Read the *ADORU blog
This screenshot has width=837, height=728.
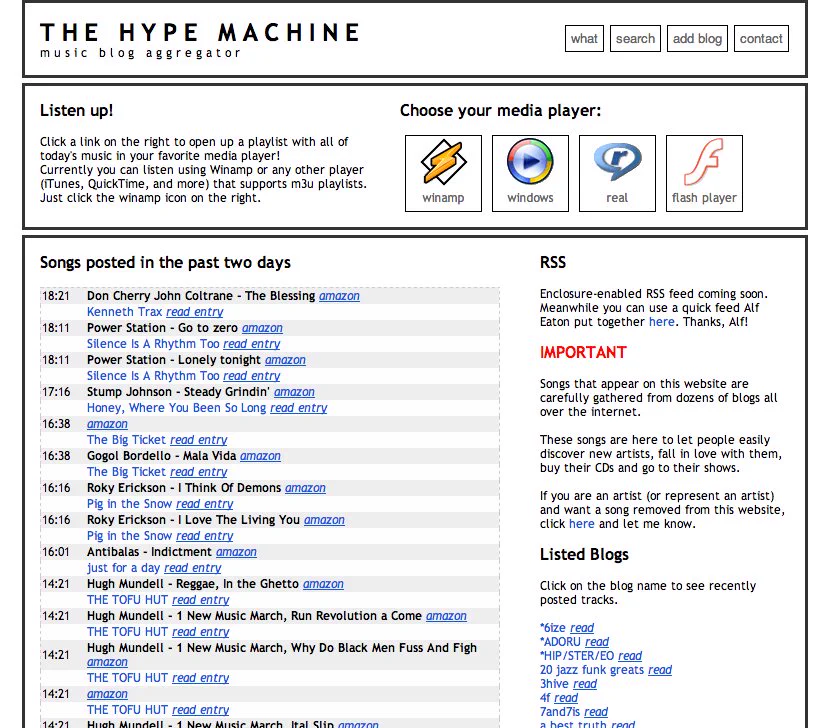point(597,642)
